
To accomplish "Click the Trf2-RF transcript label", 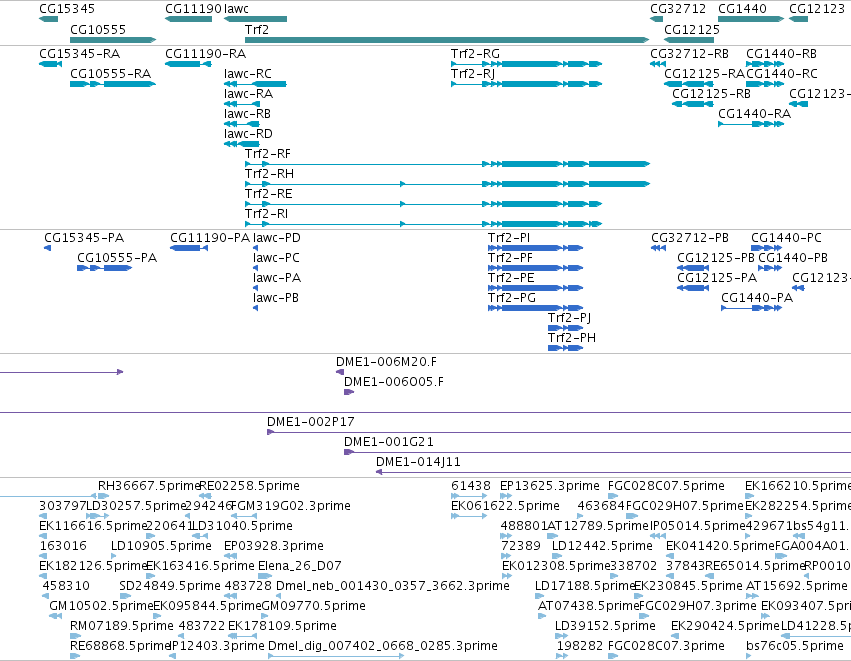I will coord(268,154).
